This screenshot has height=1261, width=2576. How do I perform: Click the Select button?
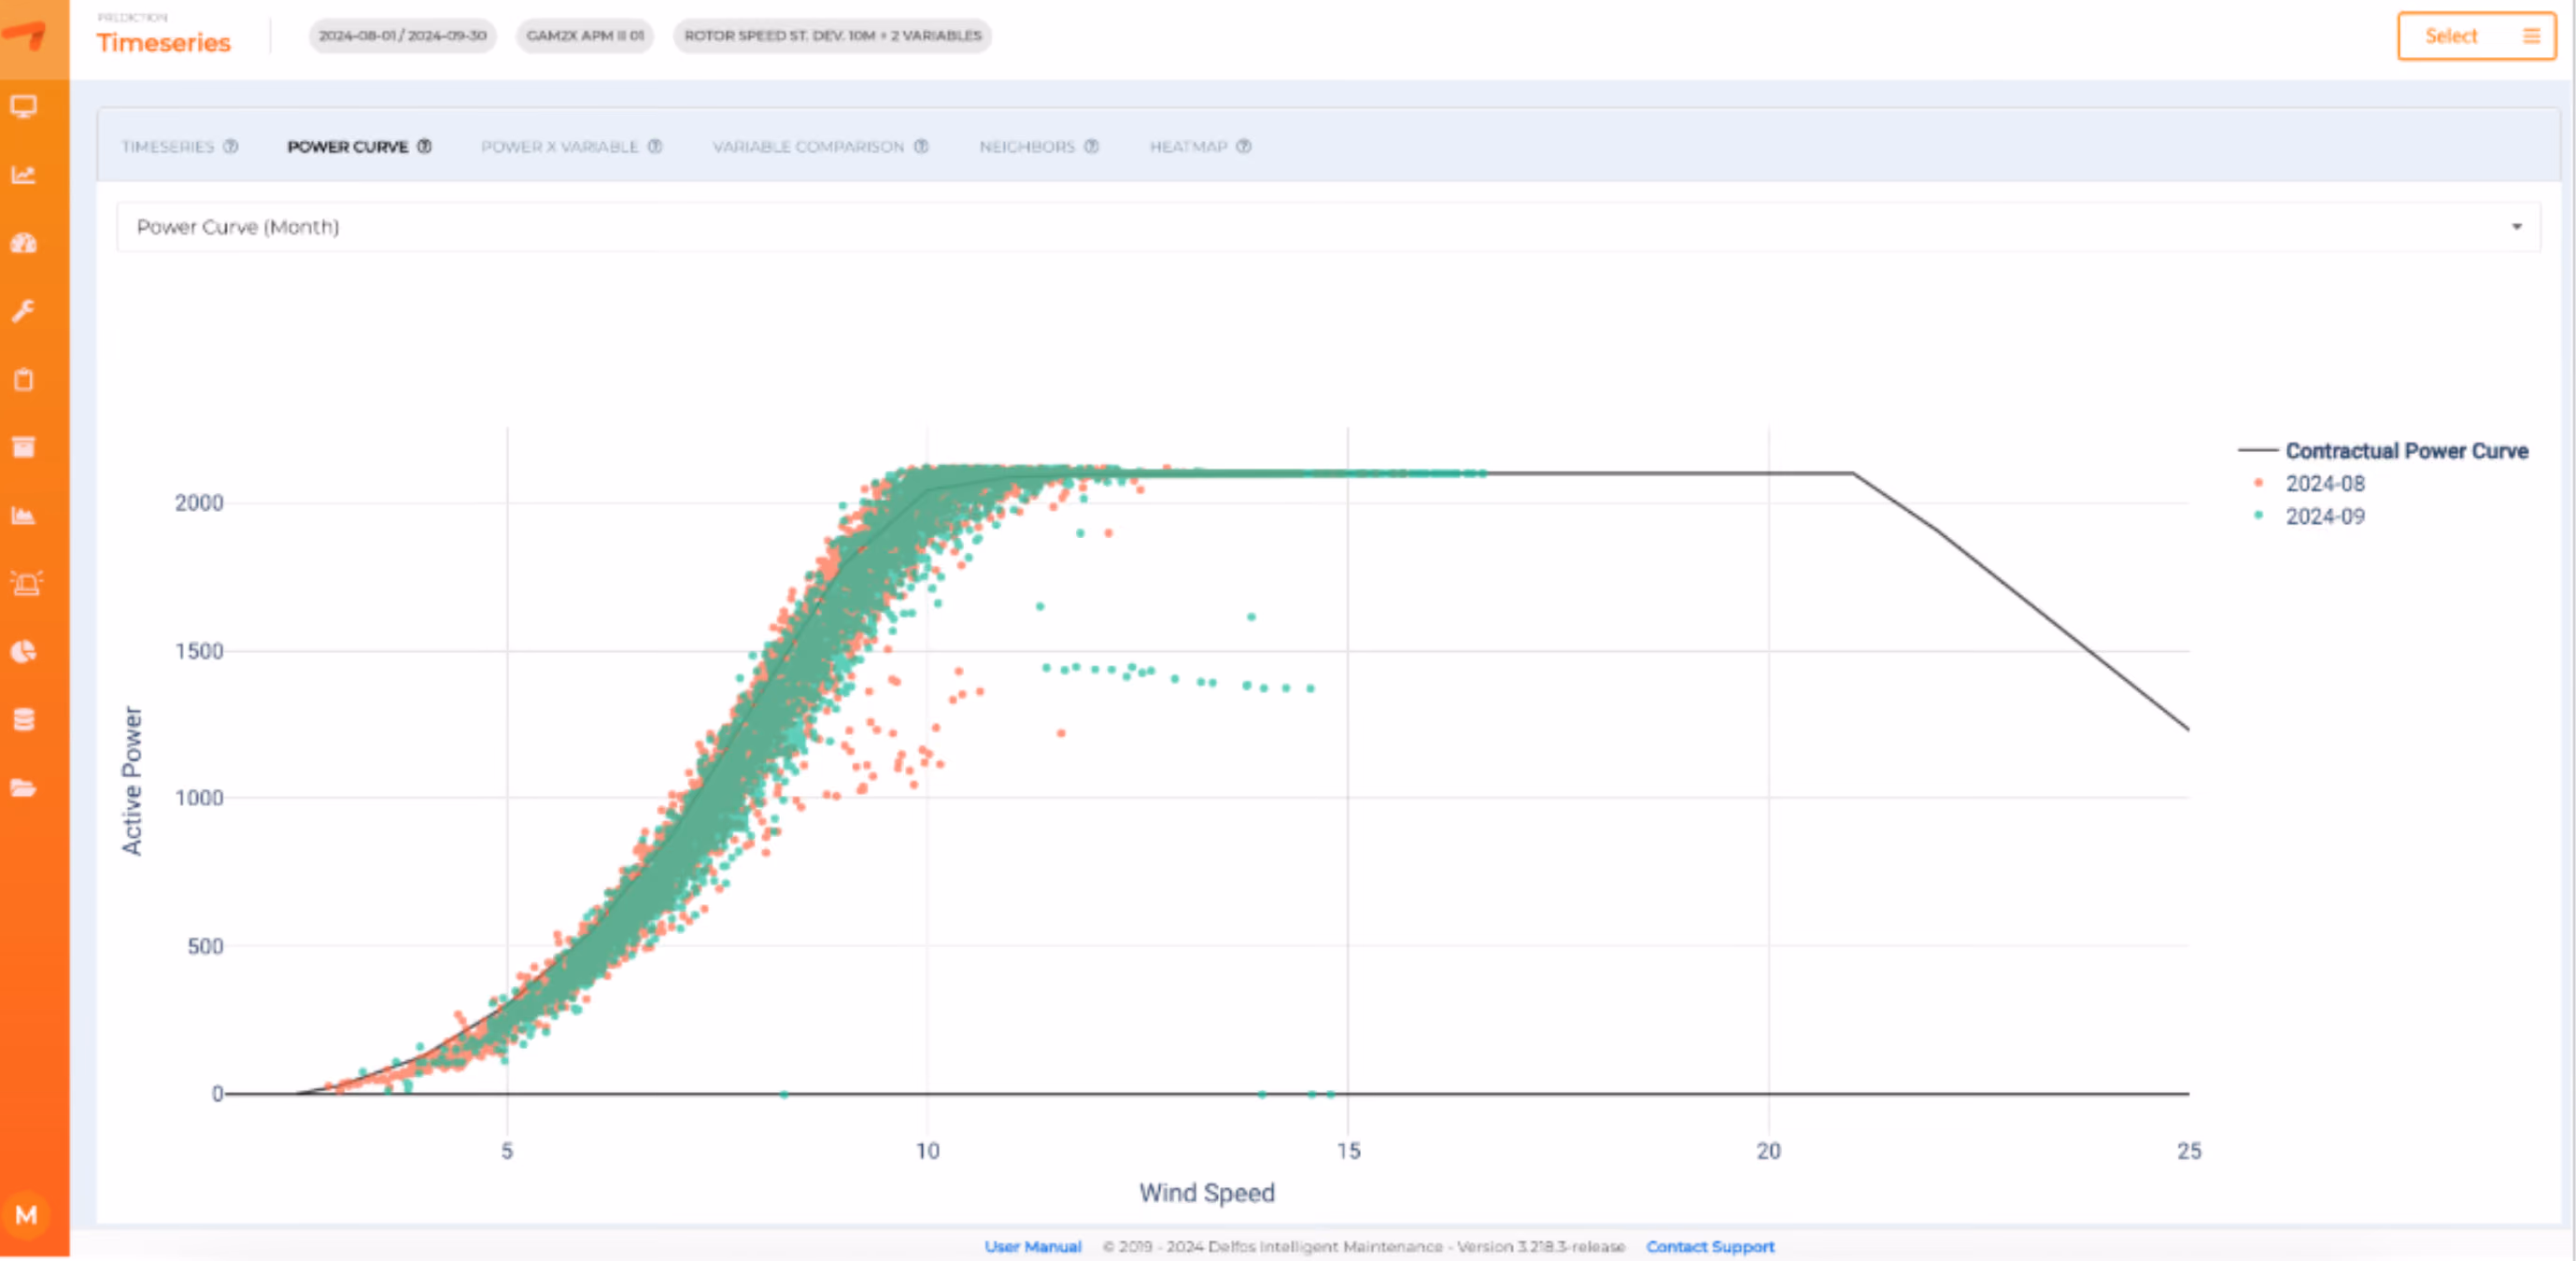coord(2476,36)
